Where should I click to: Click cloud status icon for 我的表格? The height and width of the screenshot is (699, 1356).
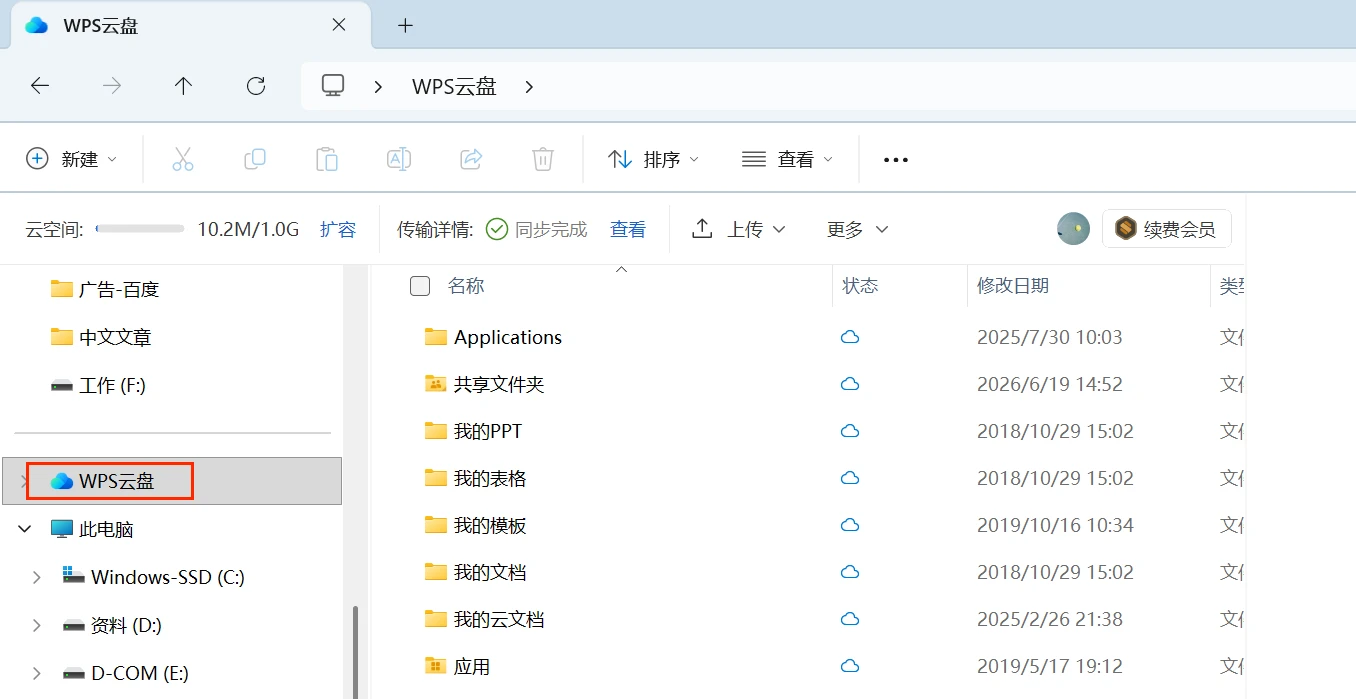pos(850,479)
